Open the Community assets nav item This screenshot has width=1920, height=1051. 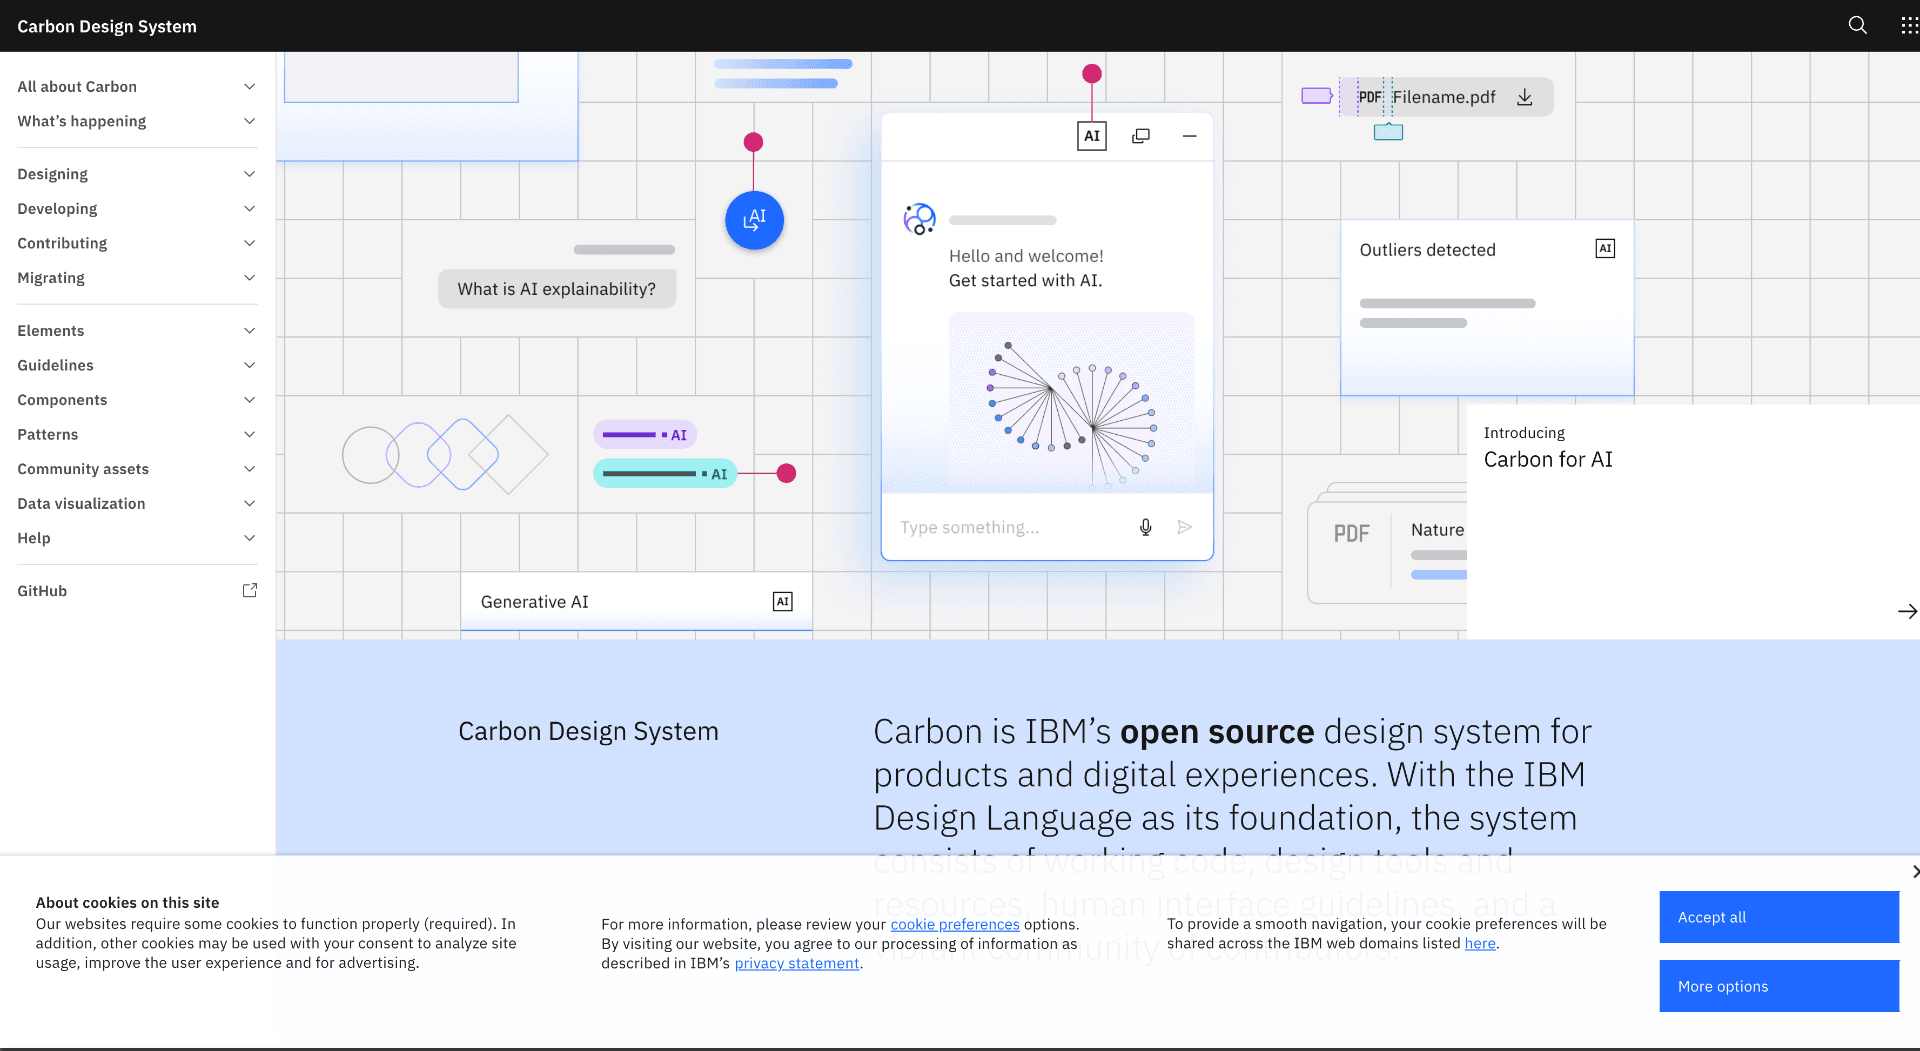[x=137, y=468]
